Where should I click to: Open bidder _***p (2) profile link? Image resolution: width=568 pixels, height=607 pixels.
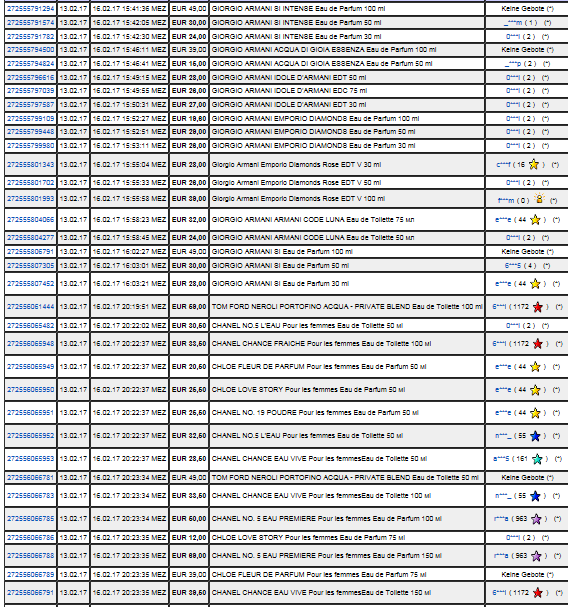pyautogui.click(x=512, y=63)
